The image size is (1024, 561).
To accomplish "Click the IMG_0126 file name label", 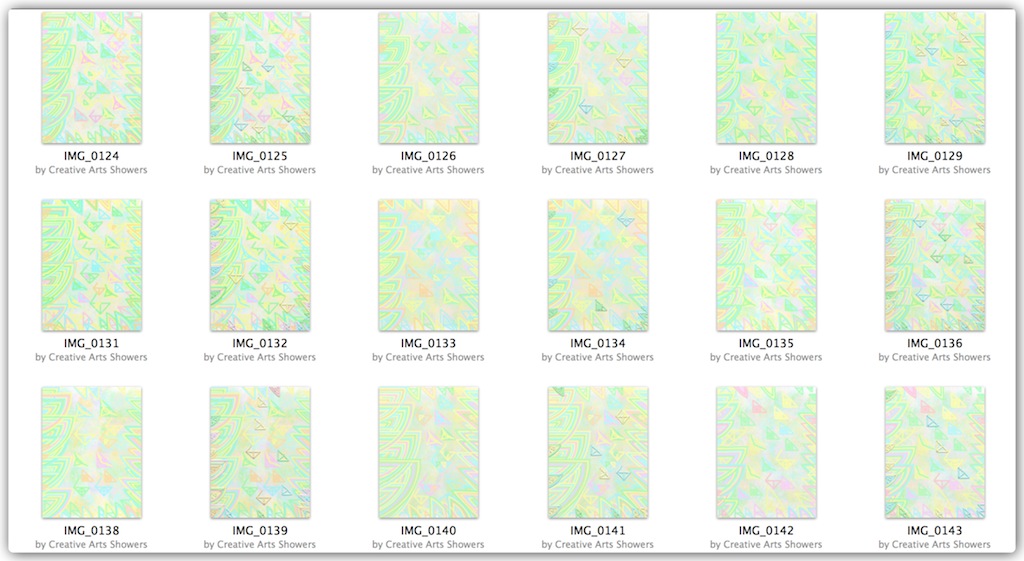I will [428, 156].
